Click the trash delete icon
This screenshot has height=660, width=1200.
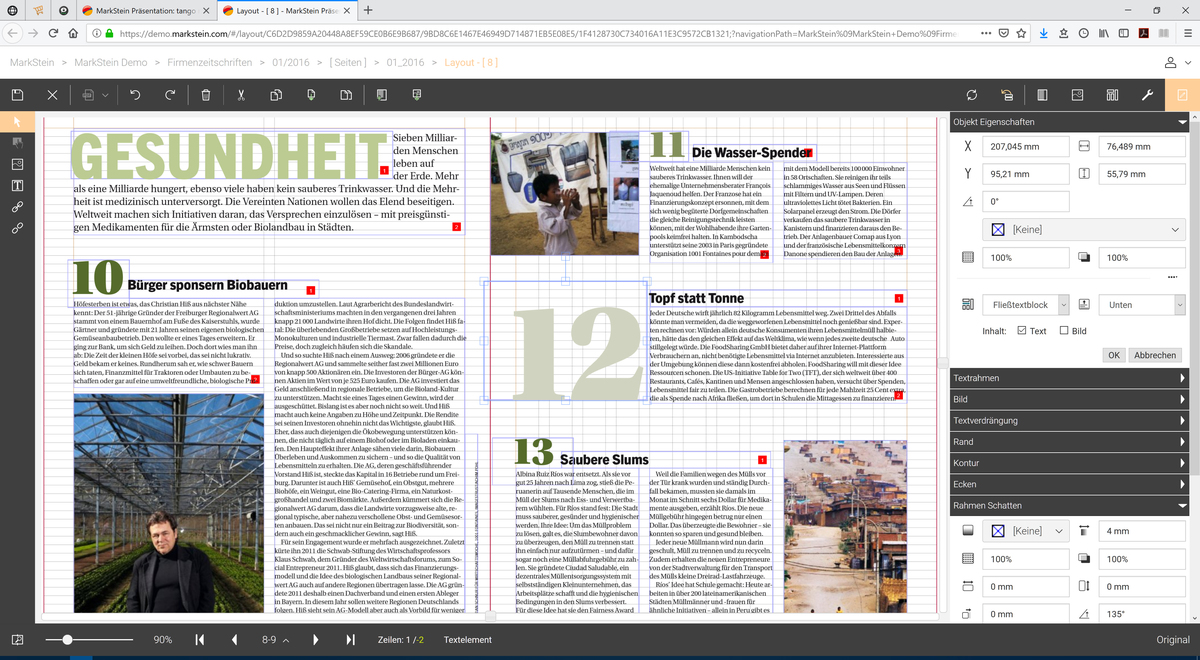[205, 95]
